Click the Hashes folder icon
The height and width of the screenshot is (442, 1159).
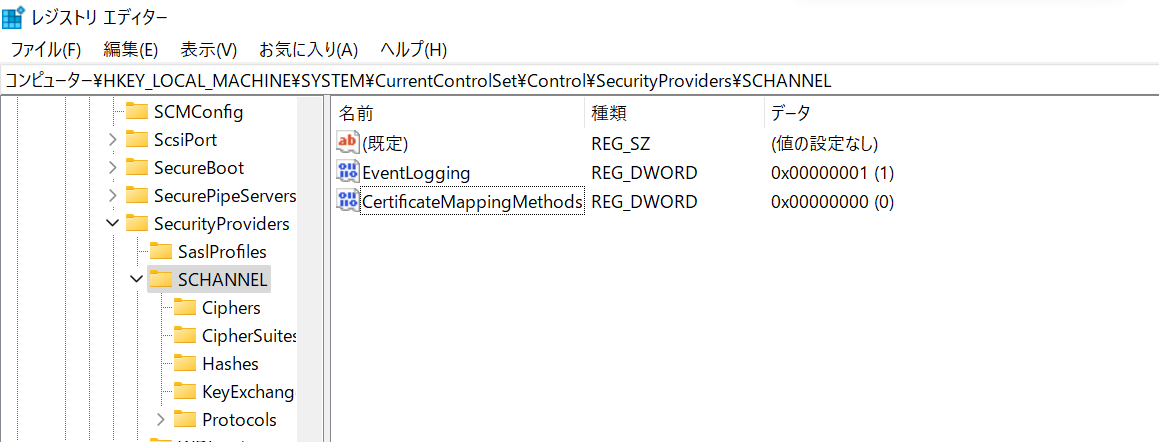click(185, 364)
